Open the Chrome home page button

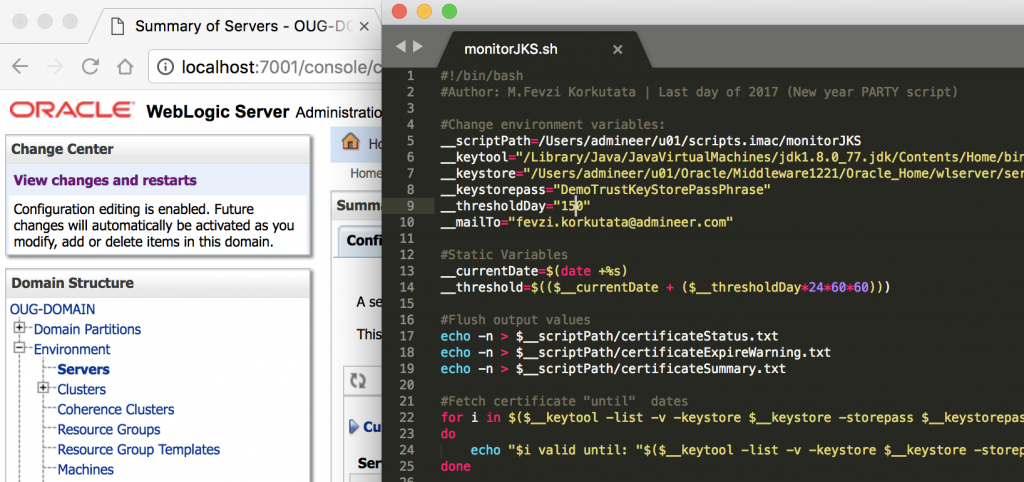pyautogui.click(x=125, y=67)
